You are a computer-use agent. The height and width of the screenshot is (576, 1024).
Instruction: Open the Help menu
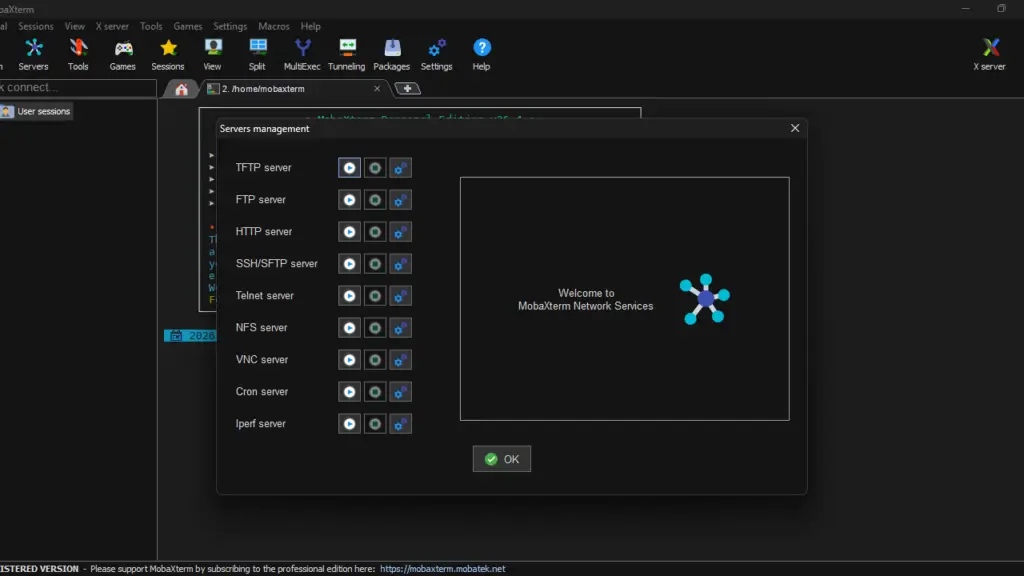[x=311, y=26]
